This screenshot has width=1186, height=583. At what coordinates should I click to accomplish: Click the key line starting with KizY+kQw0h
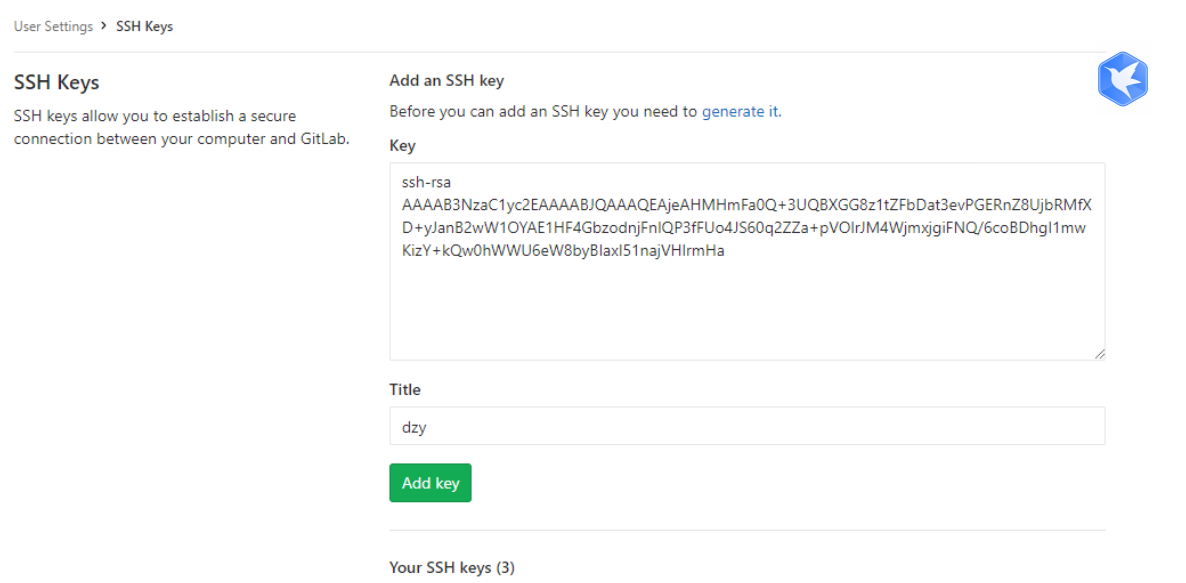[x=564, y=251]
